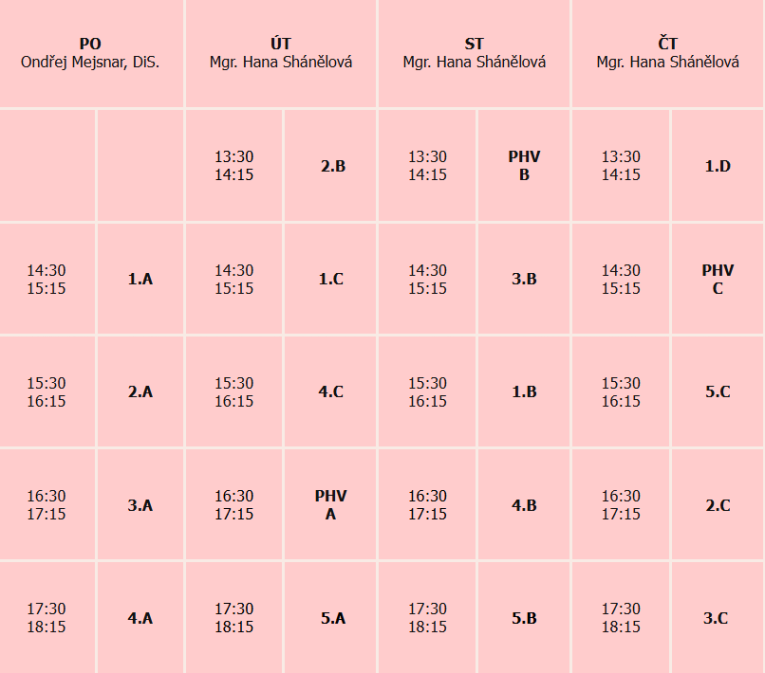Click the 4.A class cell
Screen dimensions: 765x673
point(140,618)
